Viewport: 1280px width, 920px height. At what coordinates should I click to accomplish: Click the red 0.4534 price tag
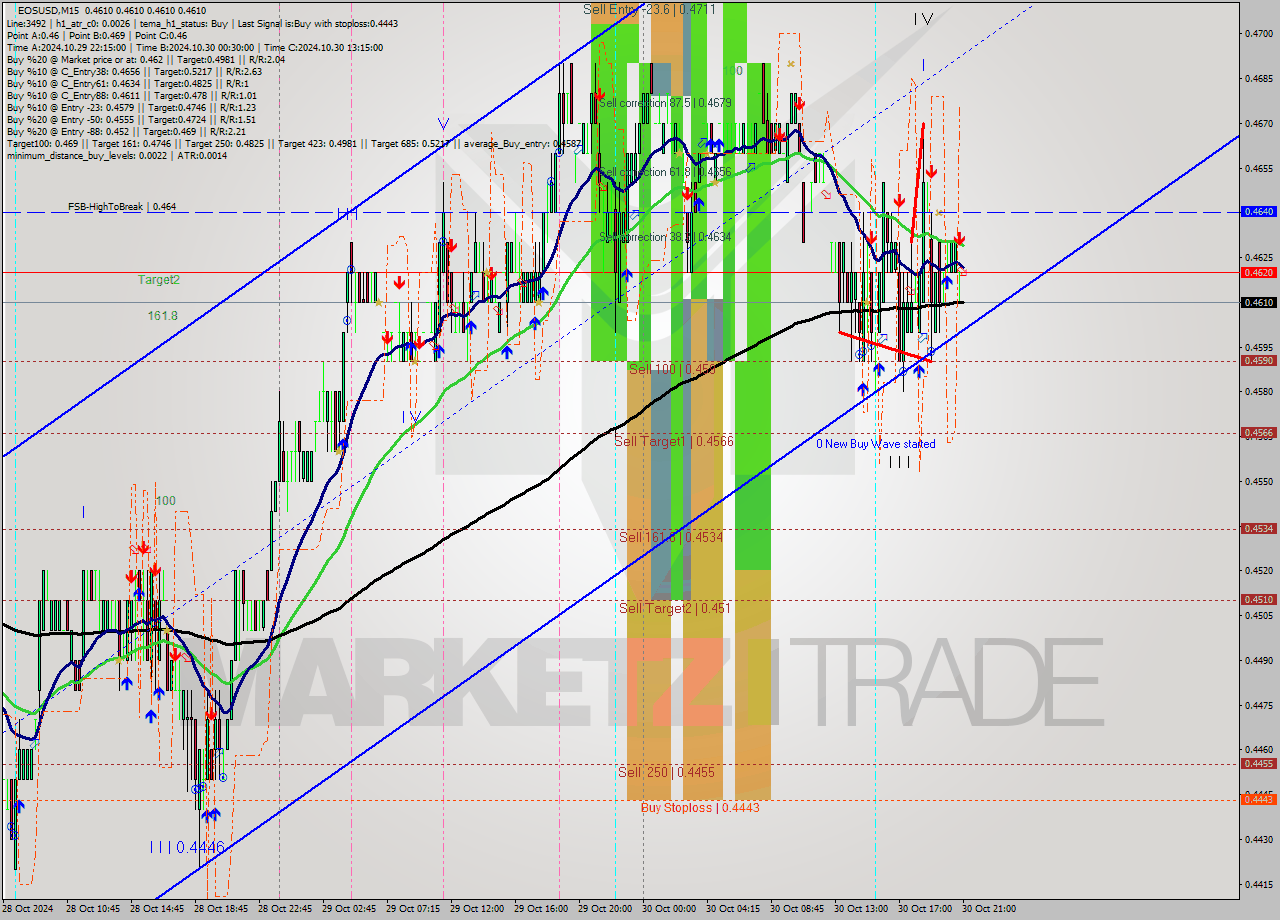(x=1258, y=529)
